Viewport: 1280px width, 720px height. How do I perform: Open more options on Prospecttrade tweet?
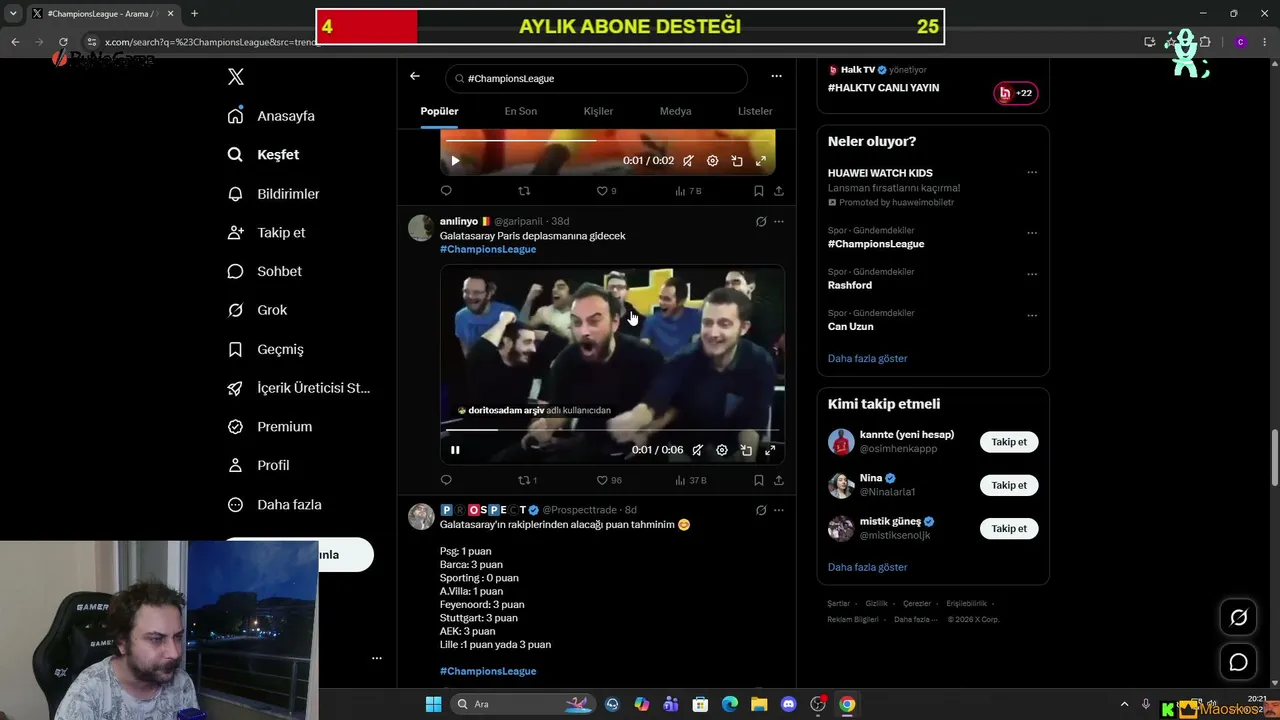[x=779, y=510]
